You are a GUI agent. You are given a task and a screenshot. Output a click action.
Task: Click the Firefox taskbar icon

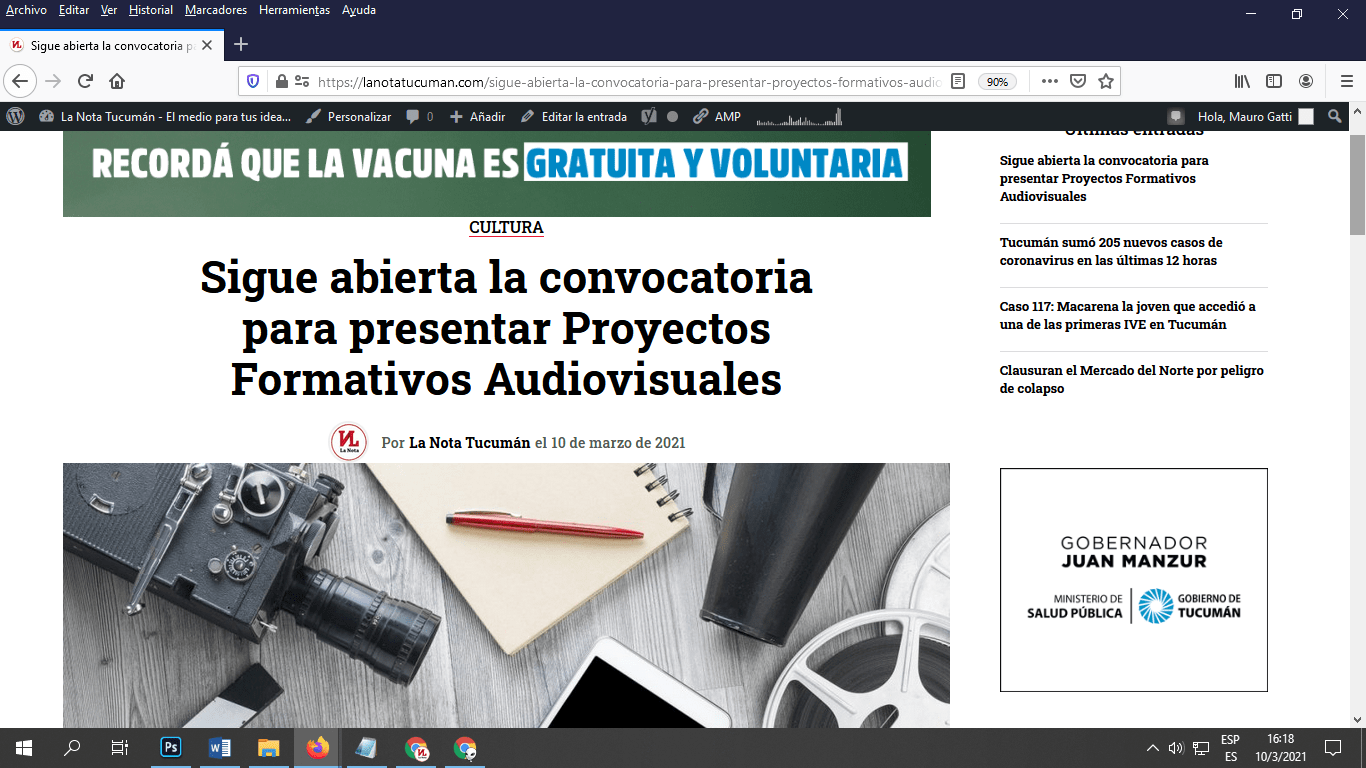pos(318,748)
